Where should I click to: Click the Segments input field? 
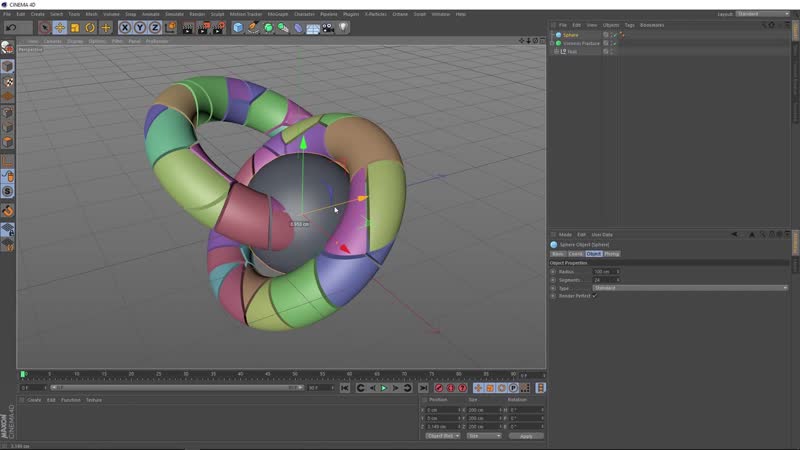(604, 280)
